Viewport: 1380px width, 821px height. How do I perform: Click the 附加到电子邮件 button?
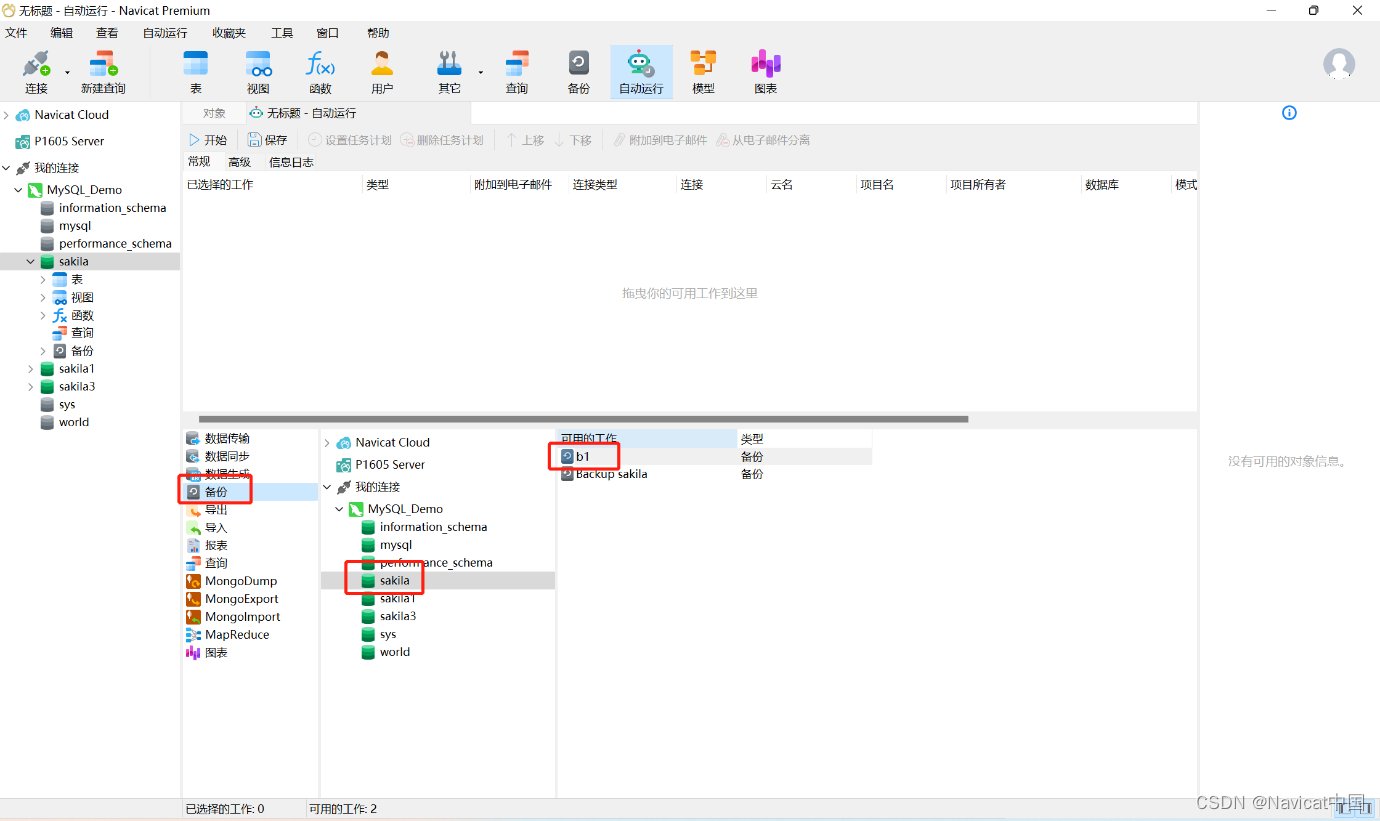click(x=660, y=140)
